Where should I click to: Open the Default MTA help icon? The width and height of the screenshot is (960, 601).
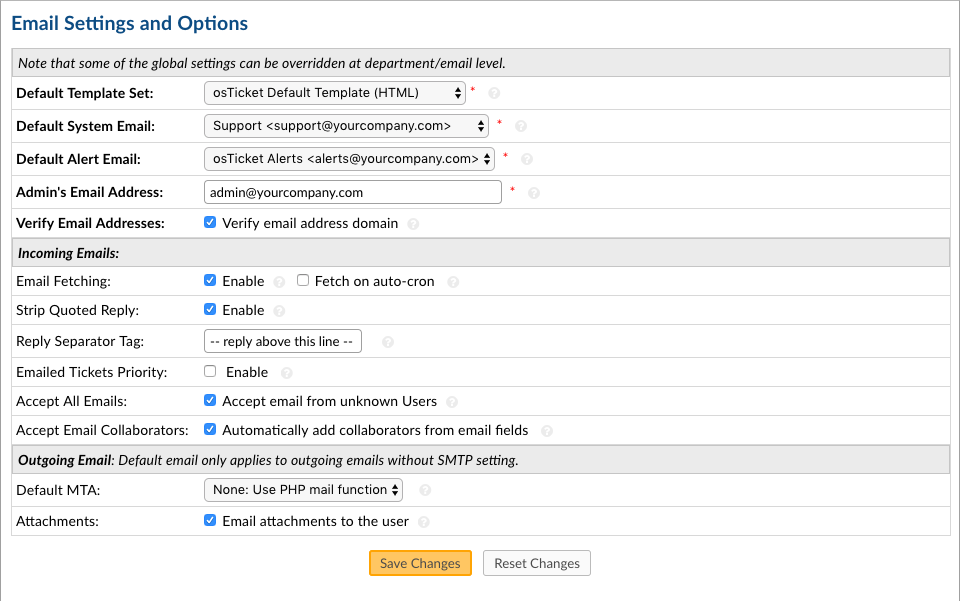tap(425, 490)
